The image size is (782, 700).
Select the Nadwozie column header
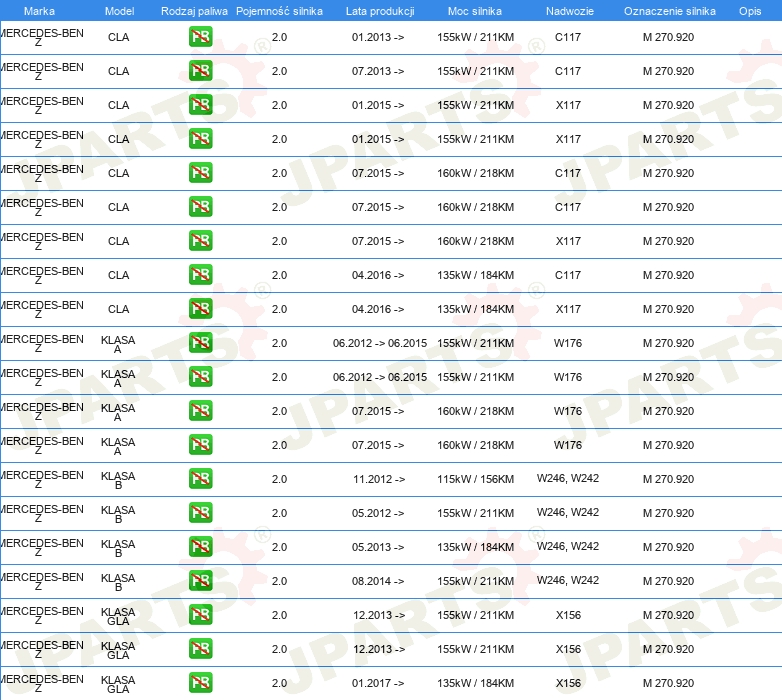[568, 10]
